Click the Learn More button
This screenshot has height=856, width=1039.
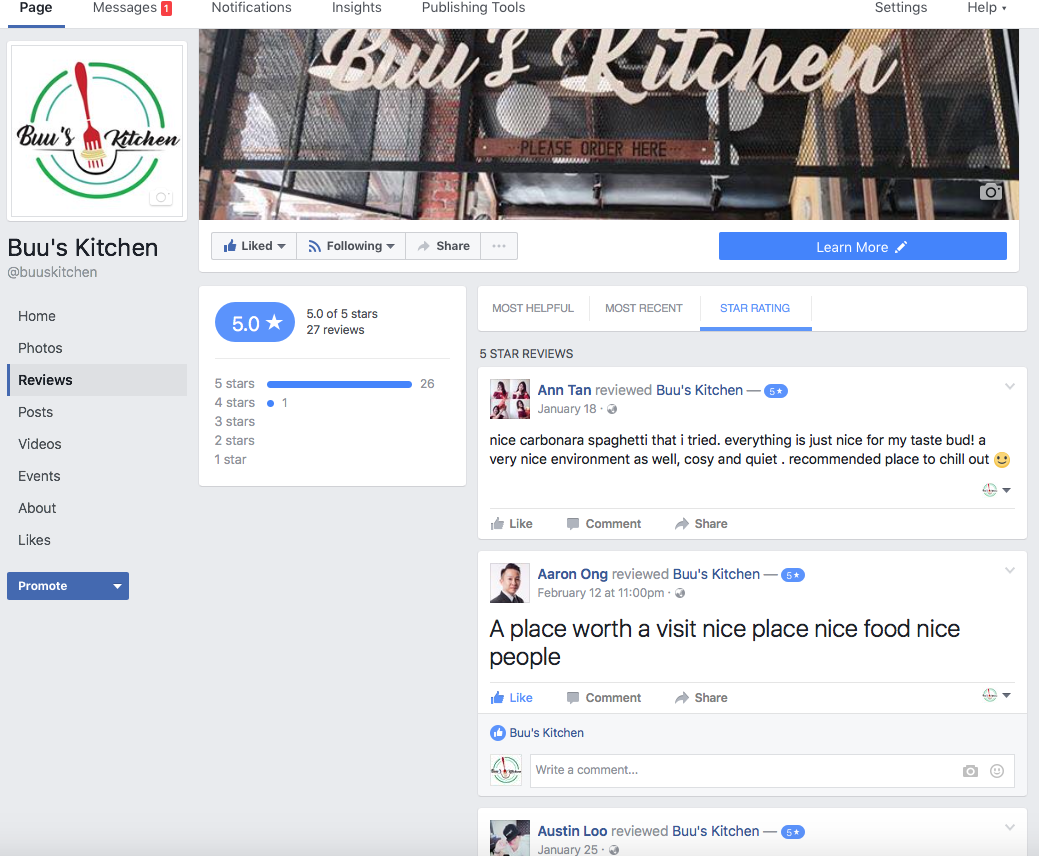click(x=862, y=246)
